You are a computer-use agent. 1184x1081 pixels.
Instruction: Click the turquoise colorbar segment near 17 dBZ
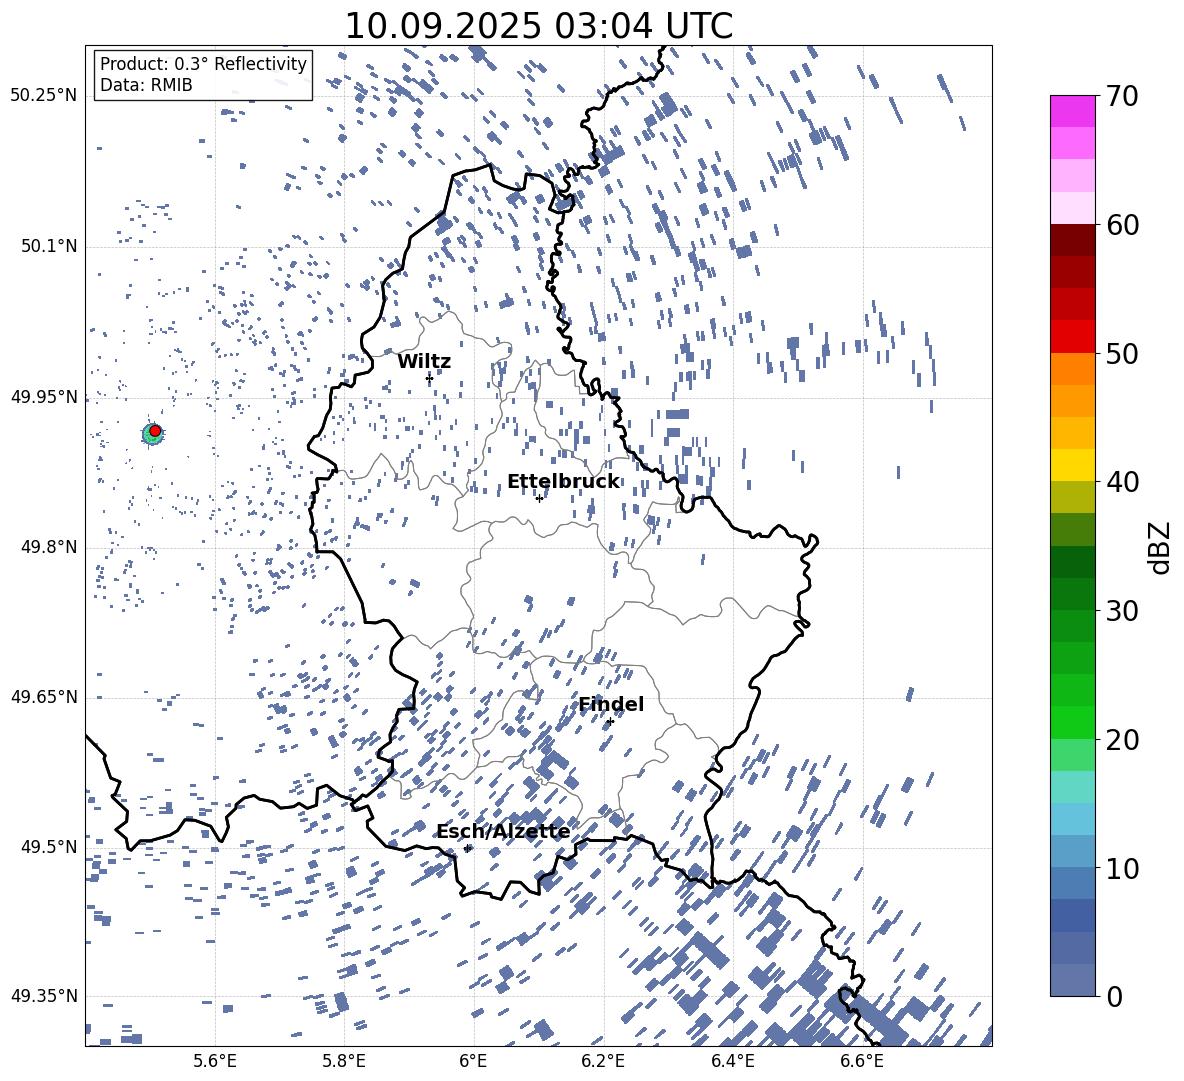1072,787
